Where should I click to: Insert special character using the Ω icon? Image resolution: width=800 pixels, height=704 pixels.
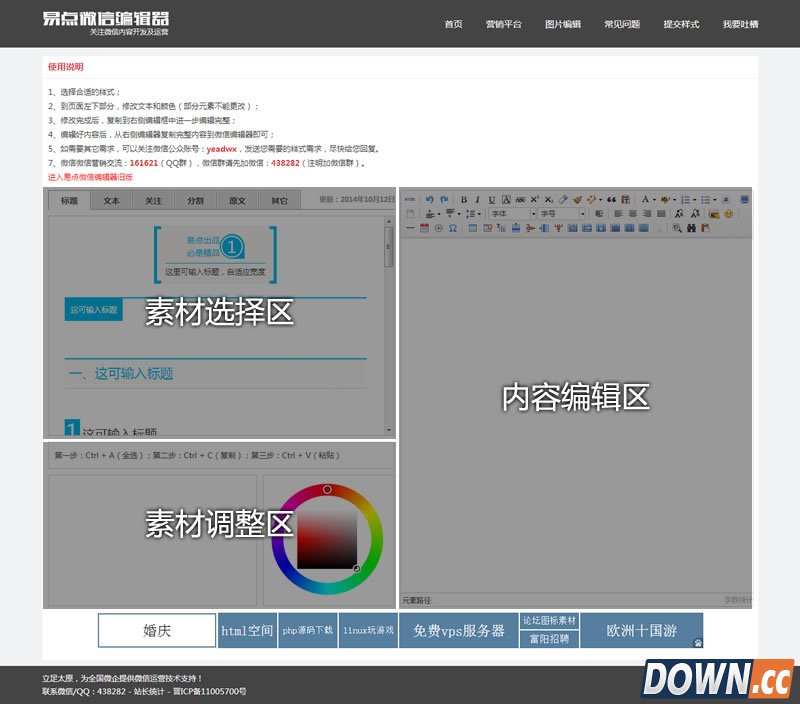[x=452, y=227]
